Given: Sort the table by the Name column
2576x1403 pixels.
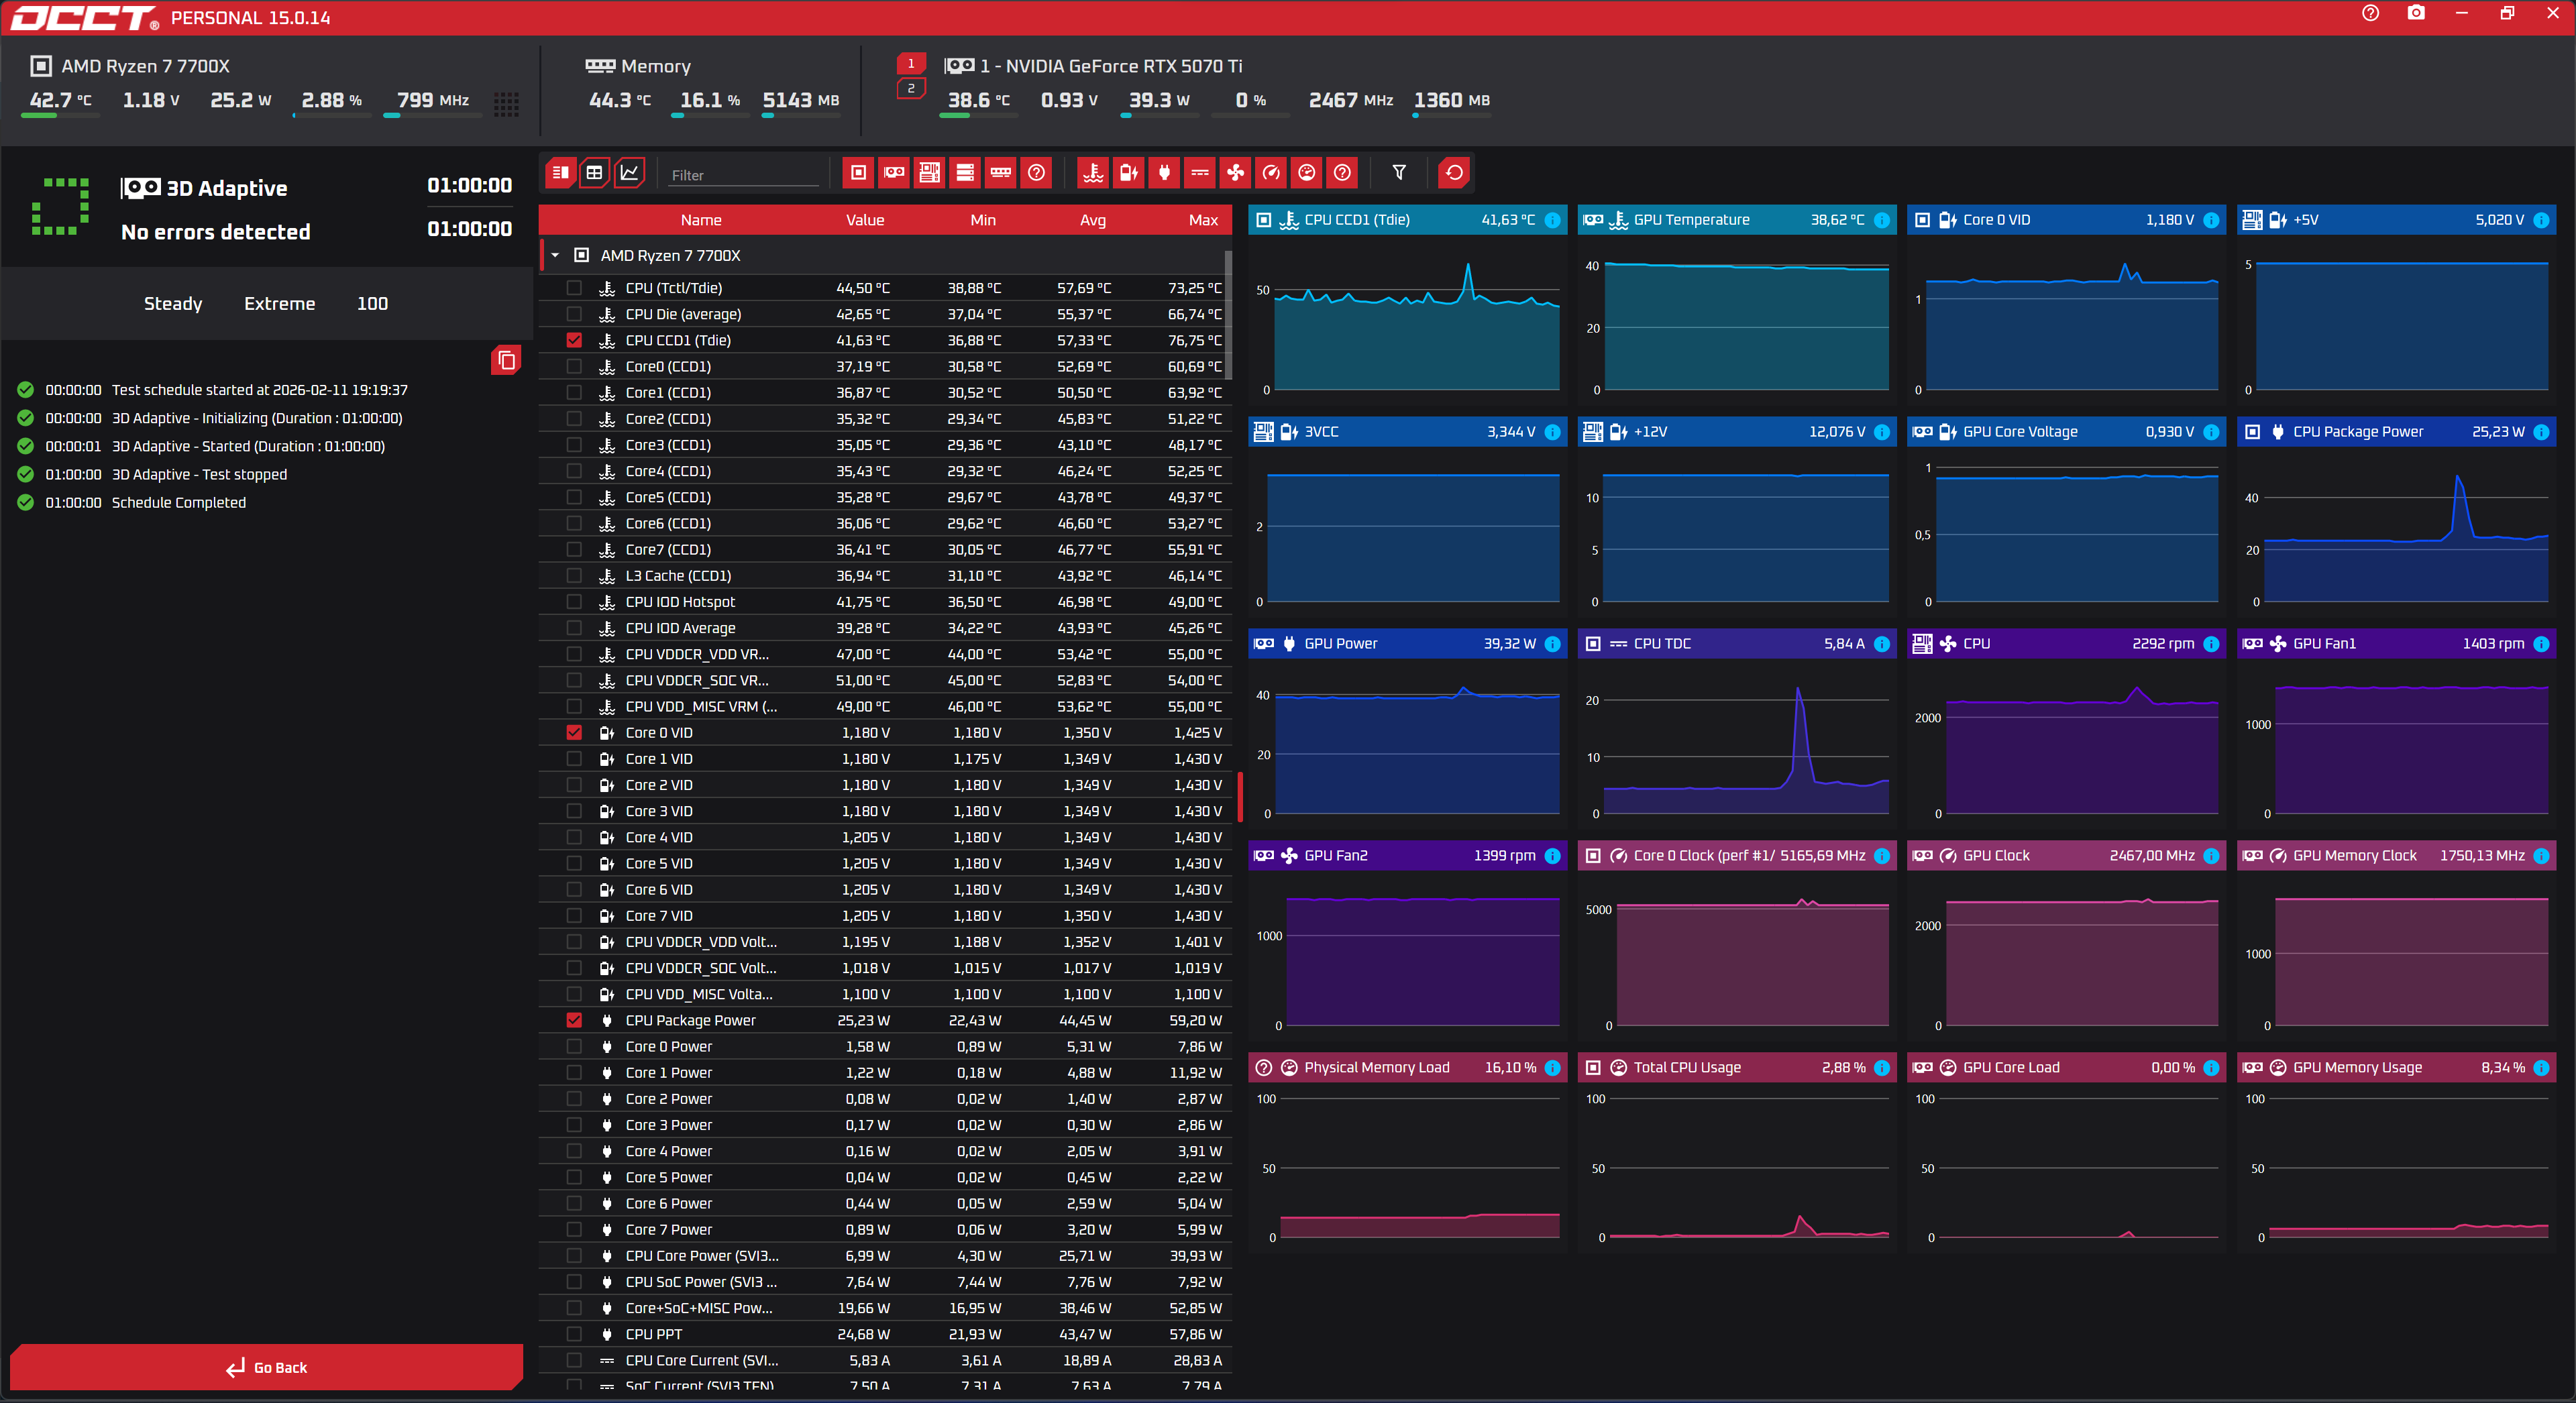Looking at the screenshot, I should (x=701, y=220).
